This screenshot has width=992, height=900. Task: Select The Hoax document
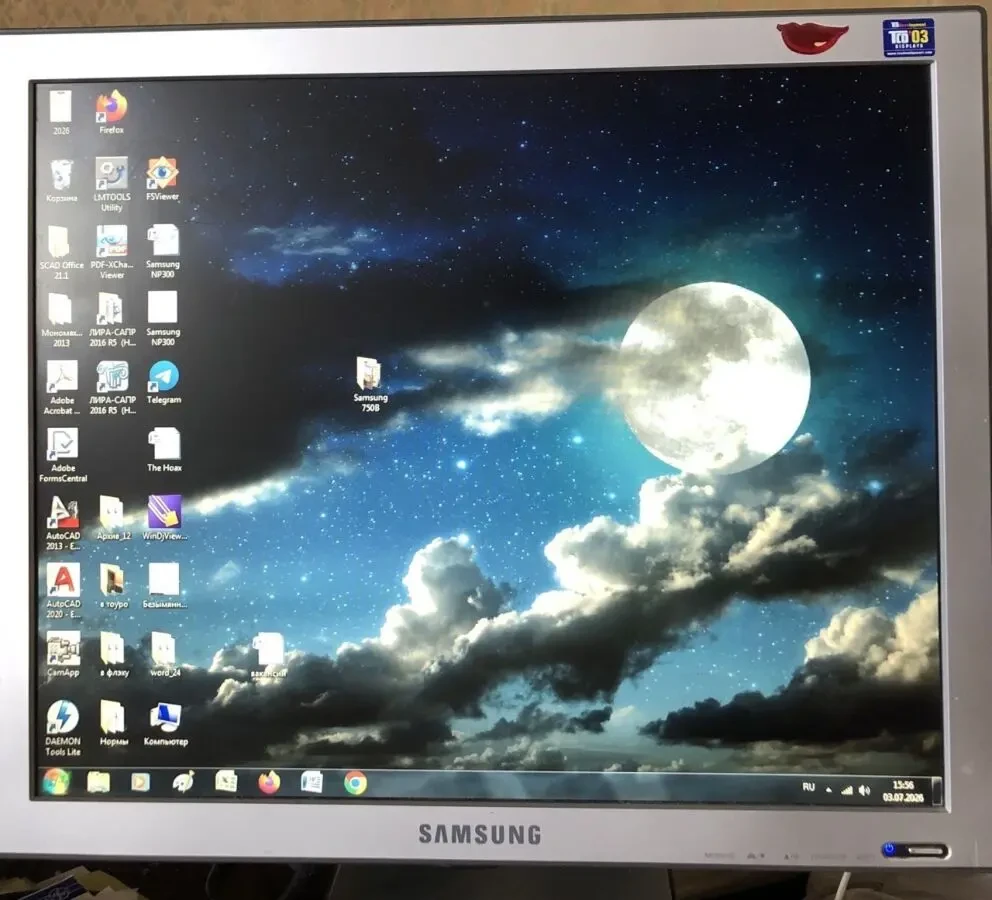164,450
